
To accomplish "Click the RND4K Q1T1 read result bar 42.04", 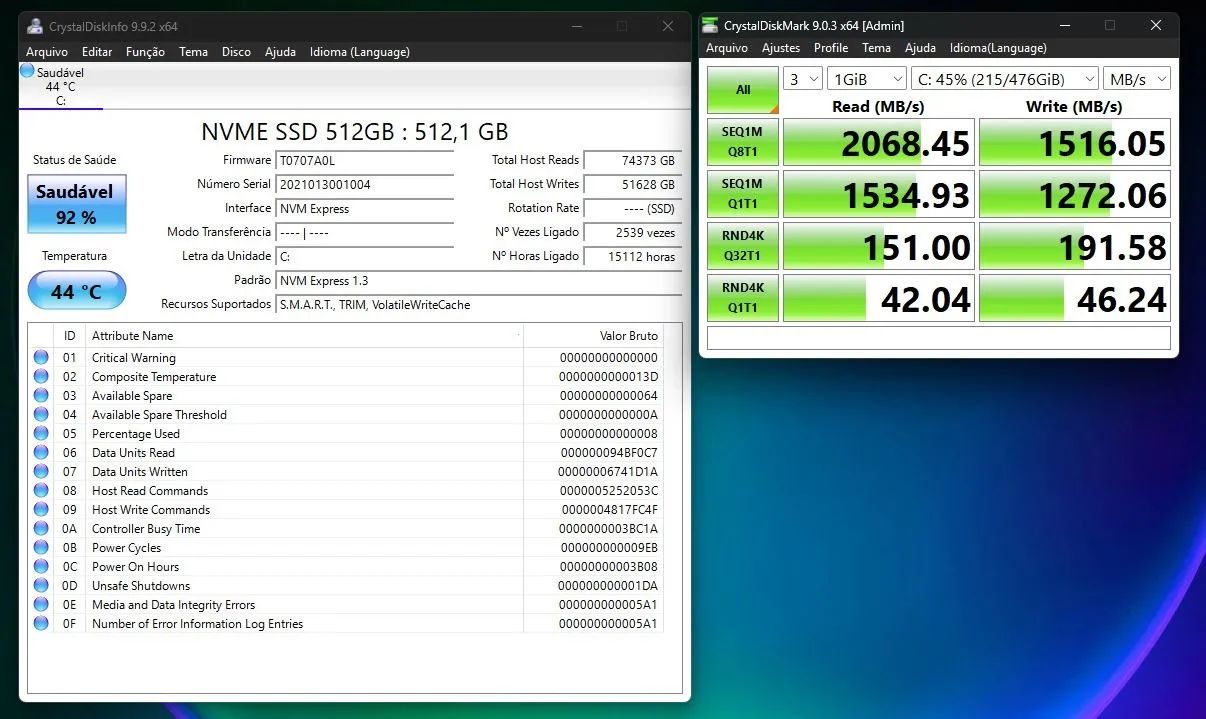I will point(878,298).
